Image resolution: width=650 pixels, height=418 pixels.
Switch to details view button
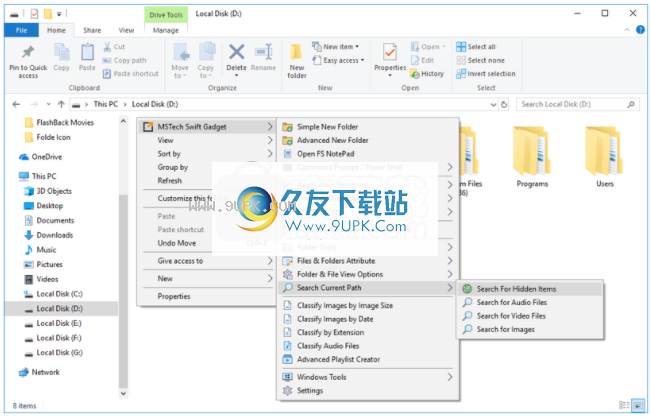click(624, 405)
